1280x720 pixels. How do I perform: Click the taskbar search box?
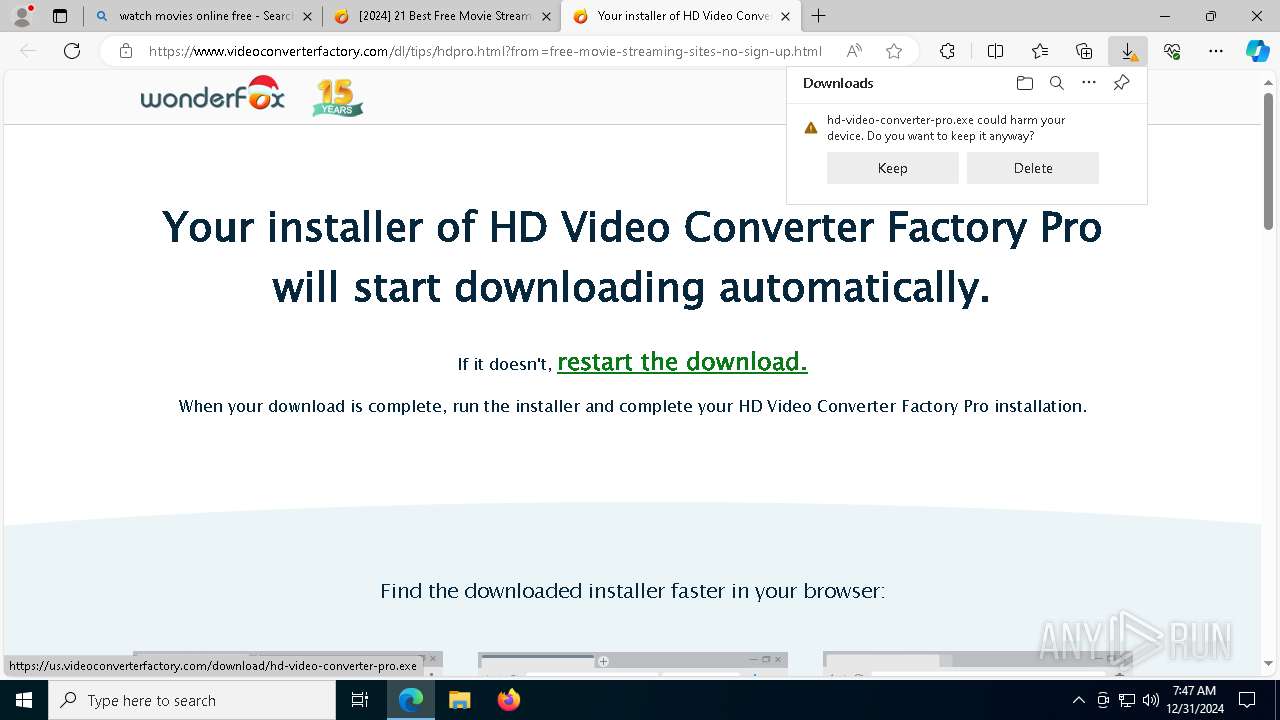tap(192, 700)
